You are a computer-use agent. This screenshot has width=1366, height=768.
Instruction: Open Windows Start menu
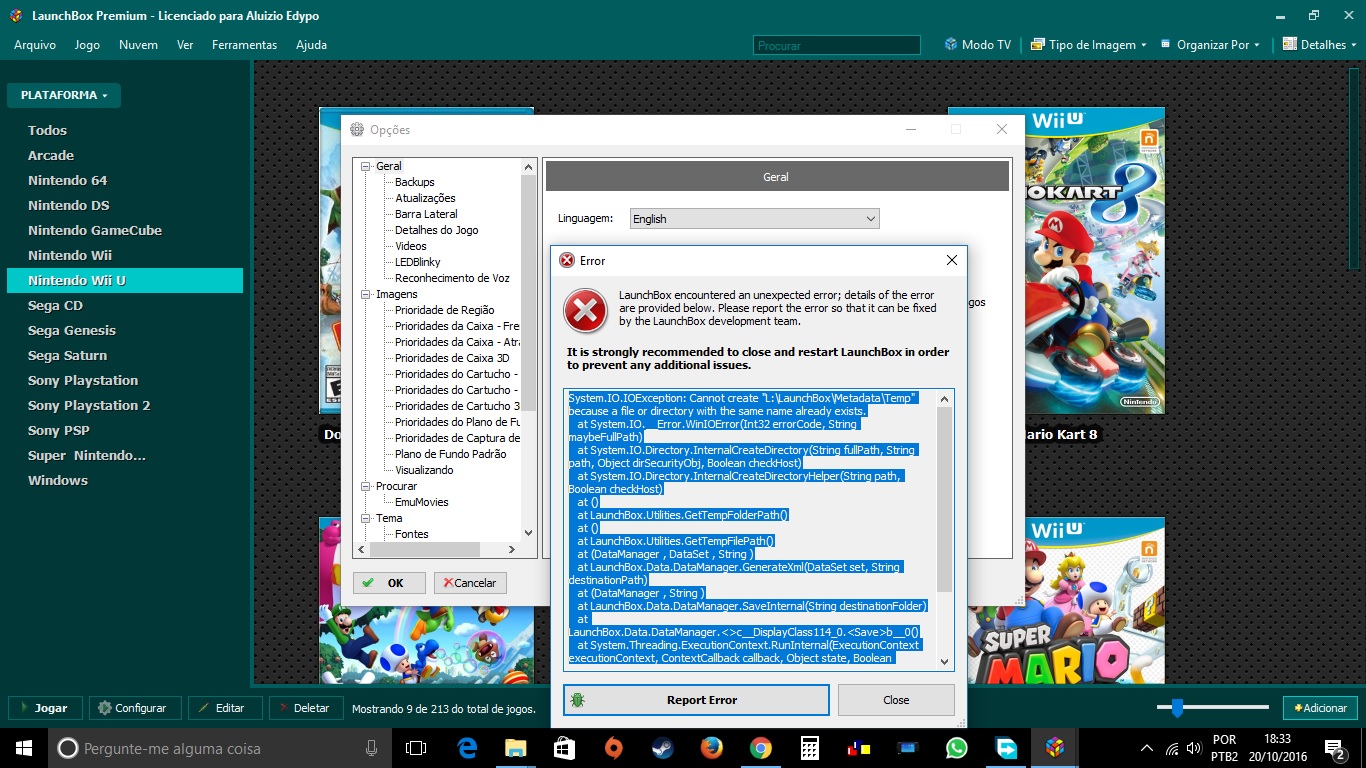23,748
